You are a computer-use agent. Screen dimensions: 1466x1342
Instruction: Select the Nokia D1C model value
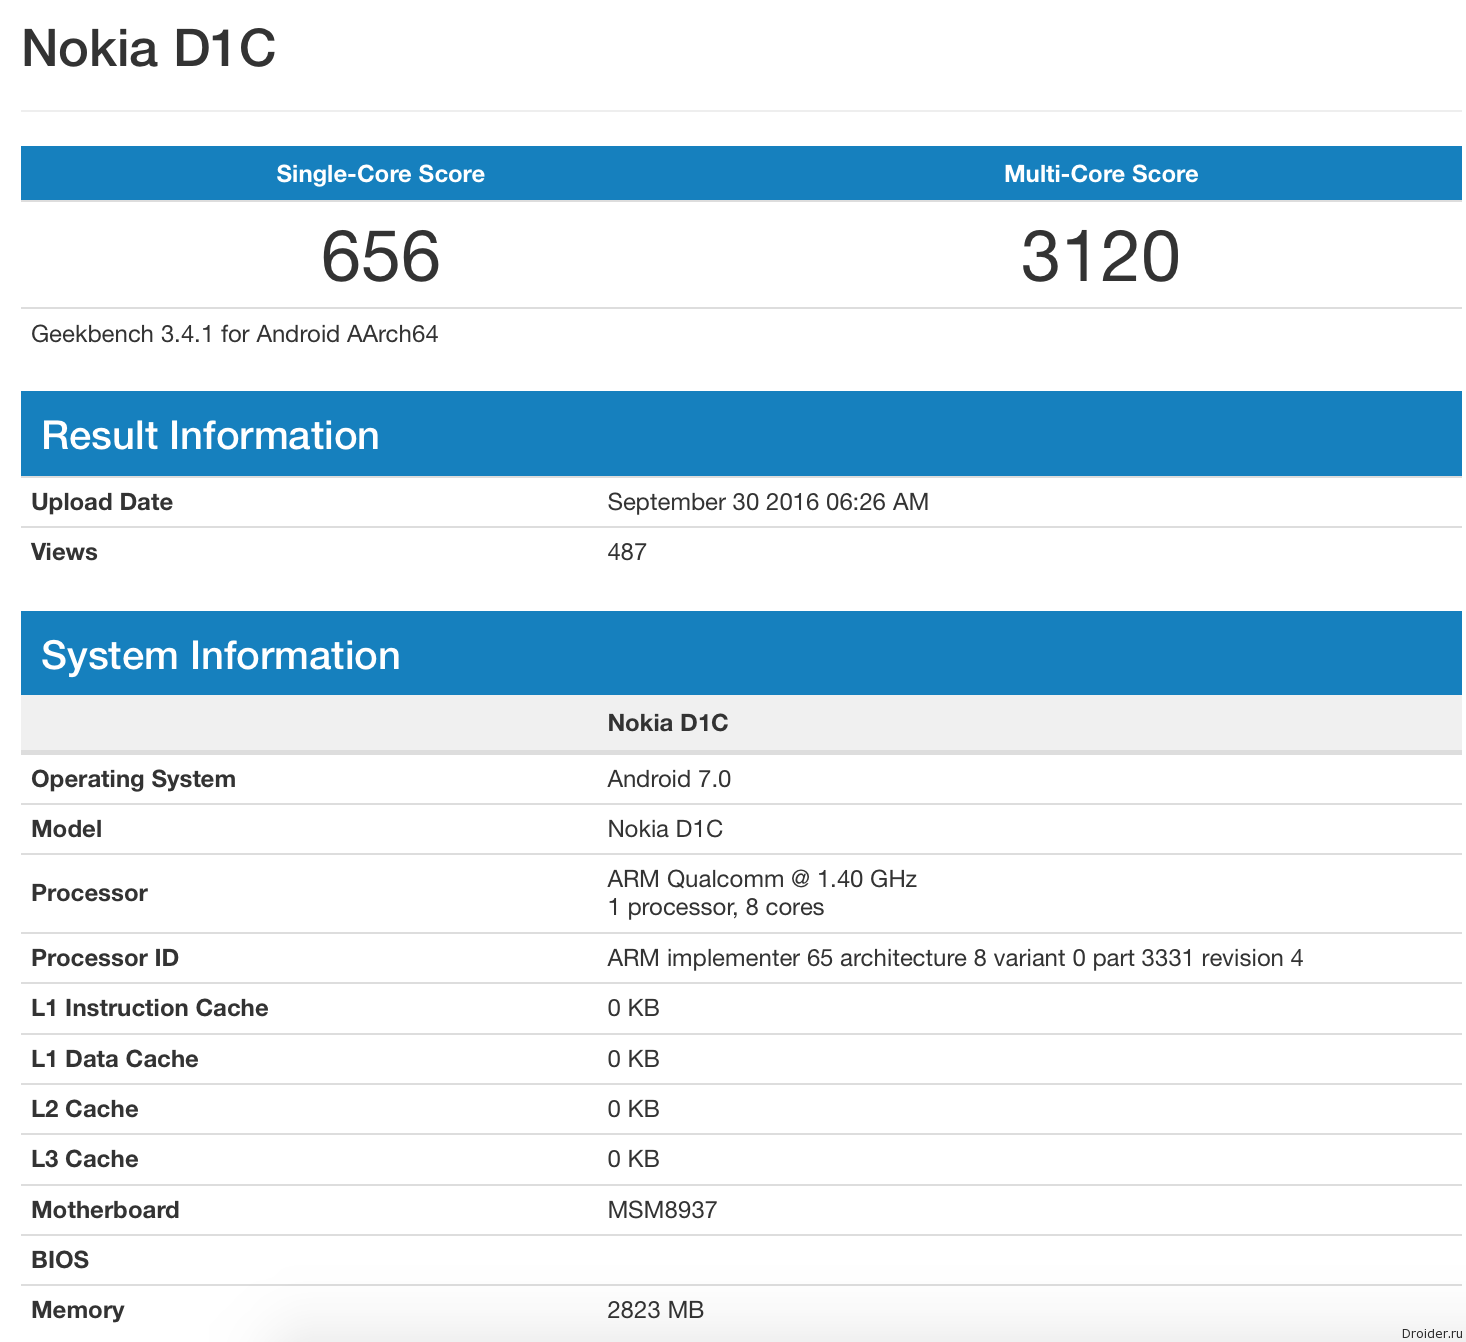click(x=665, y=829)
